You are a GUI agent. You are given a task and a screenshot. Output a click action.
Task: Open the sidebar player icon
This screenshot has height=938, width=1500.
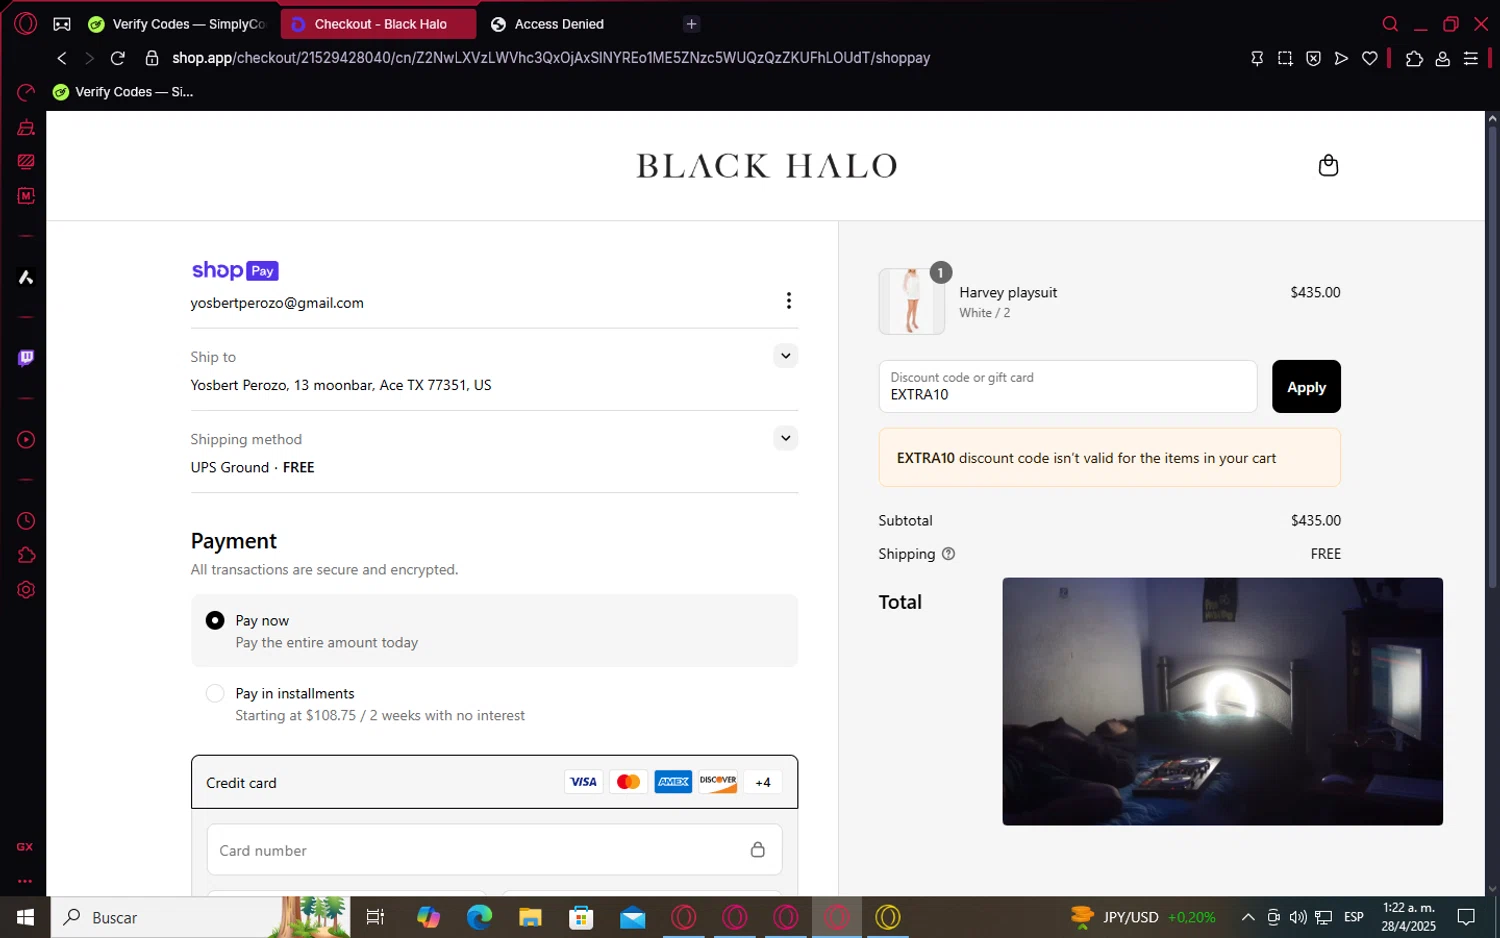pyautogui.click(x=26, y=440)
